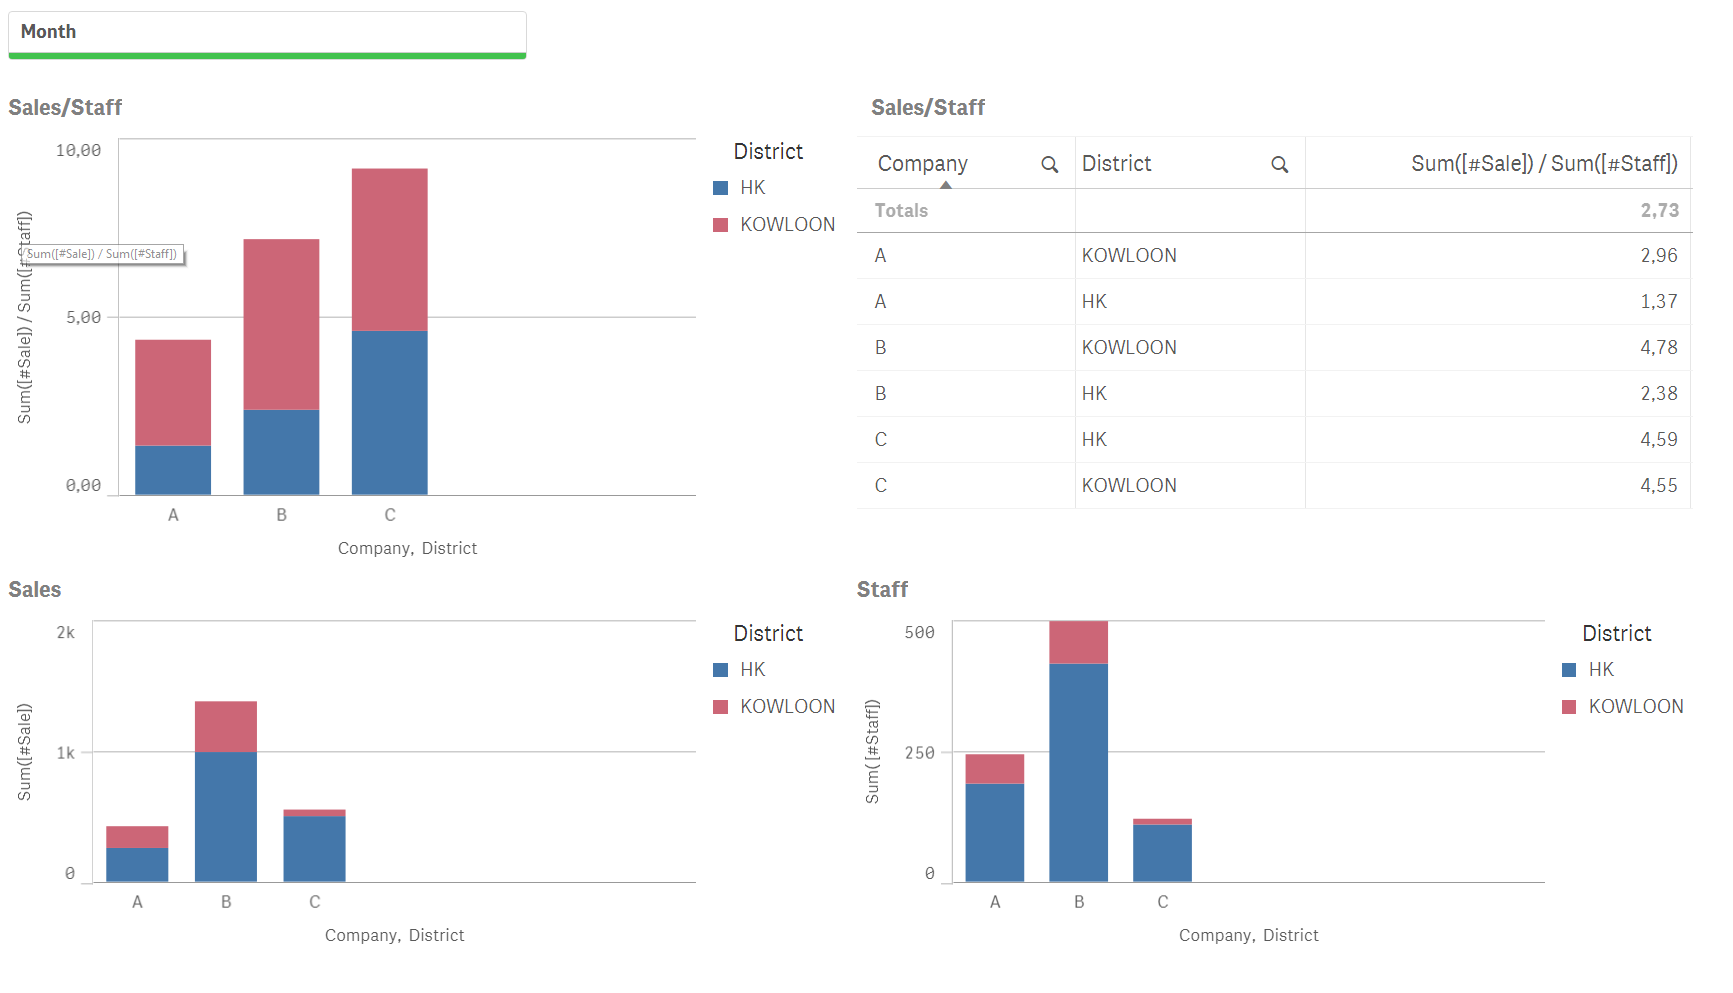1733x993 pixels.
Task: Click HK segment of bar B in Sales/Staff chart
Action: tap(281, 452)
